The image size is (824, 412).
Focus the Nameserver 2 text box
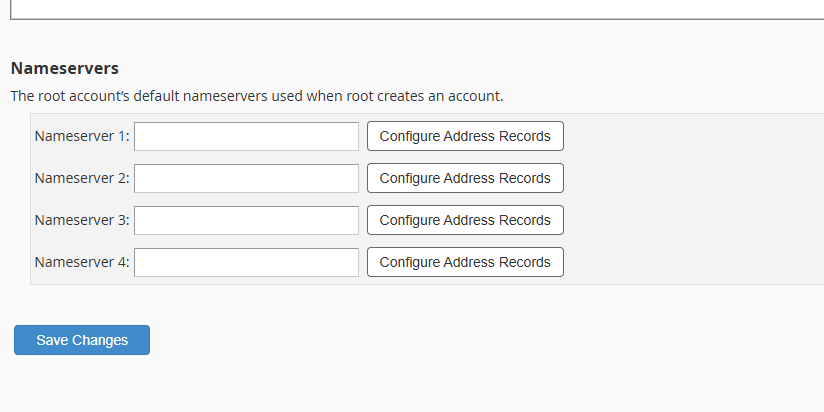(x=246, y=178)
